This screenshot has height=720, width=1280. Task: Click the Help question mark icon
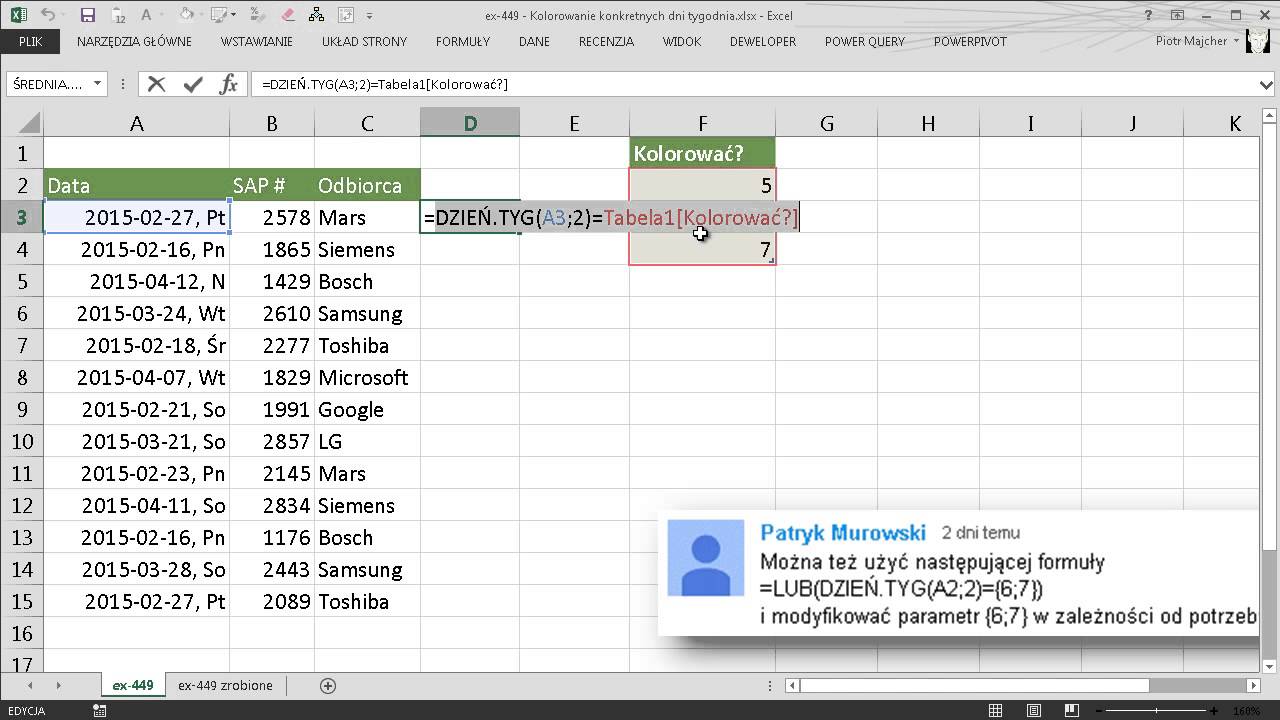coord(1147,15)
